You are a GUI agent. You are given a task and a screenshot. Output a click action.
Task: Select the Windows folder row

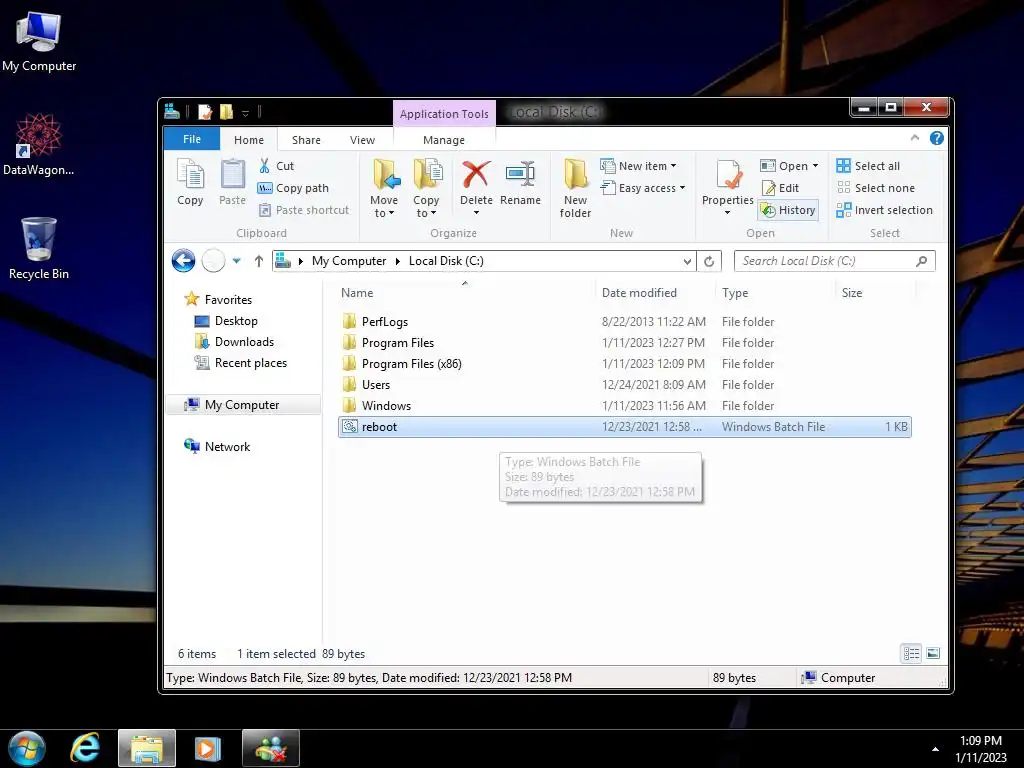click(624, 406)
